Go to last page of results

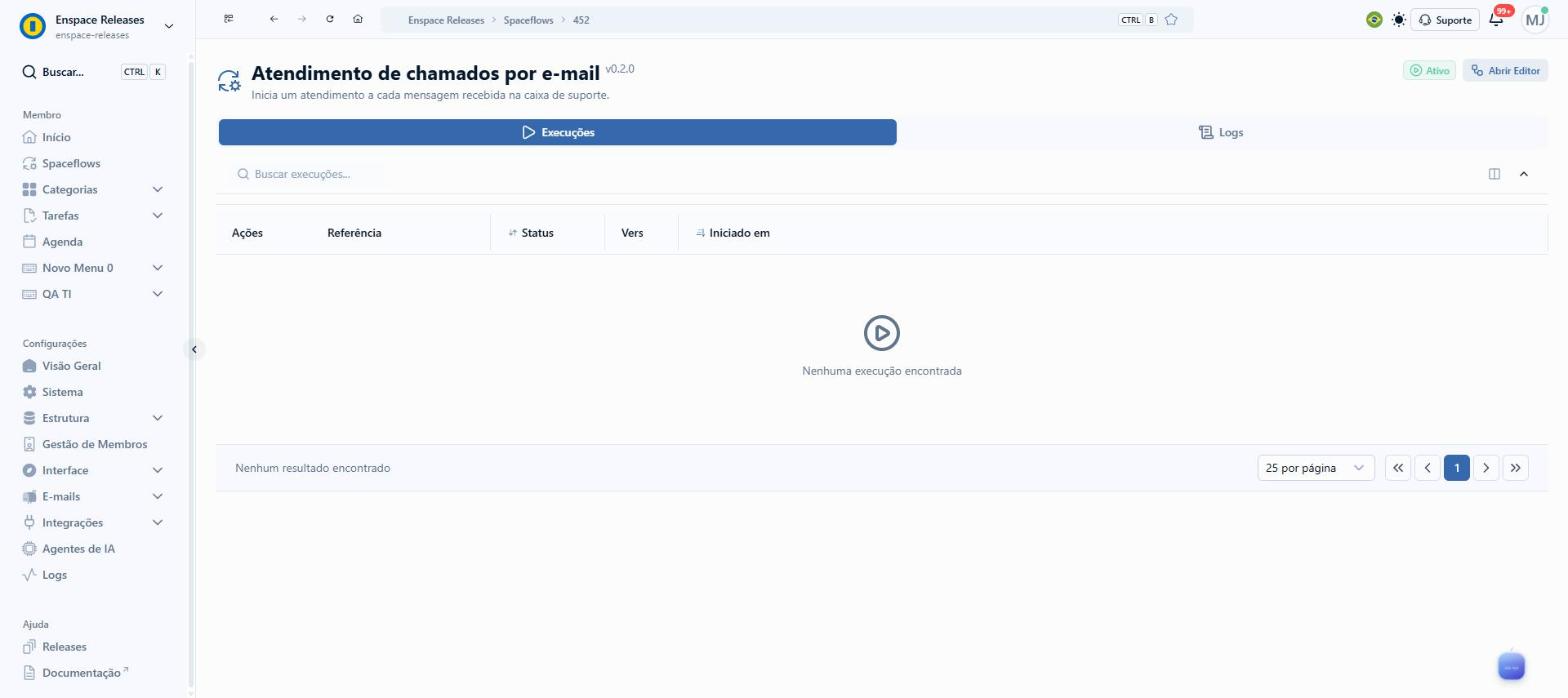point(1516,468)
